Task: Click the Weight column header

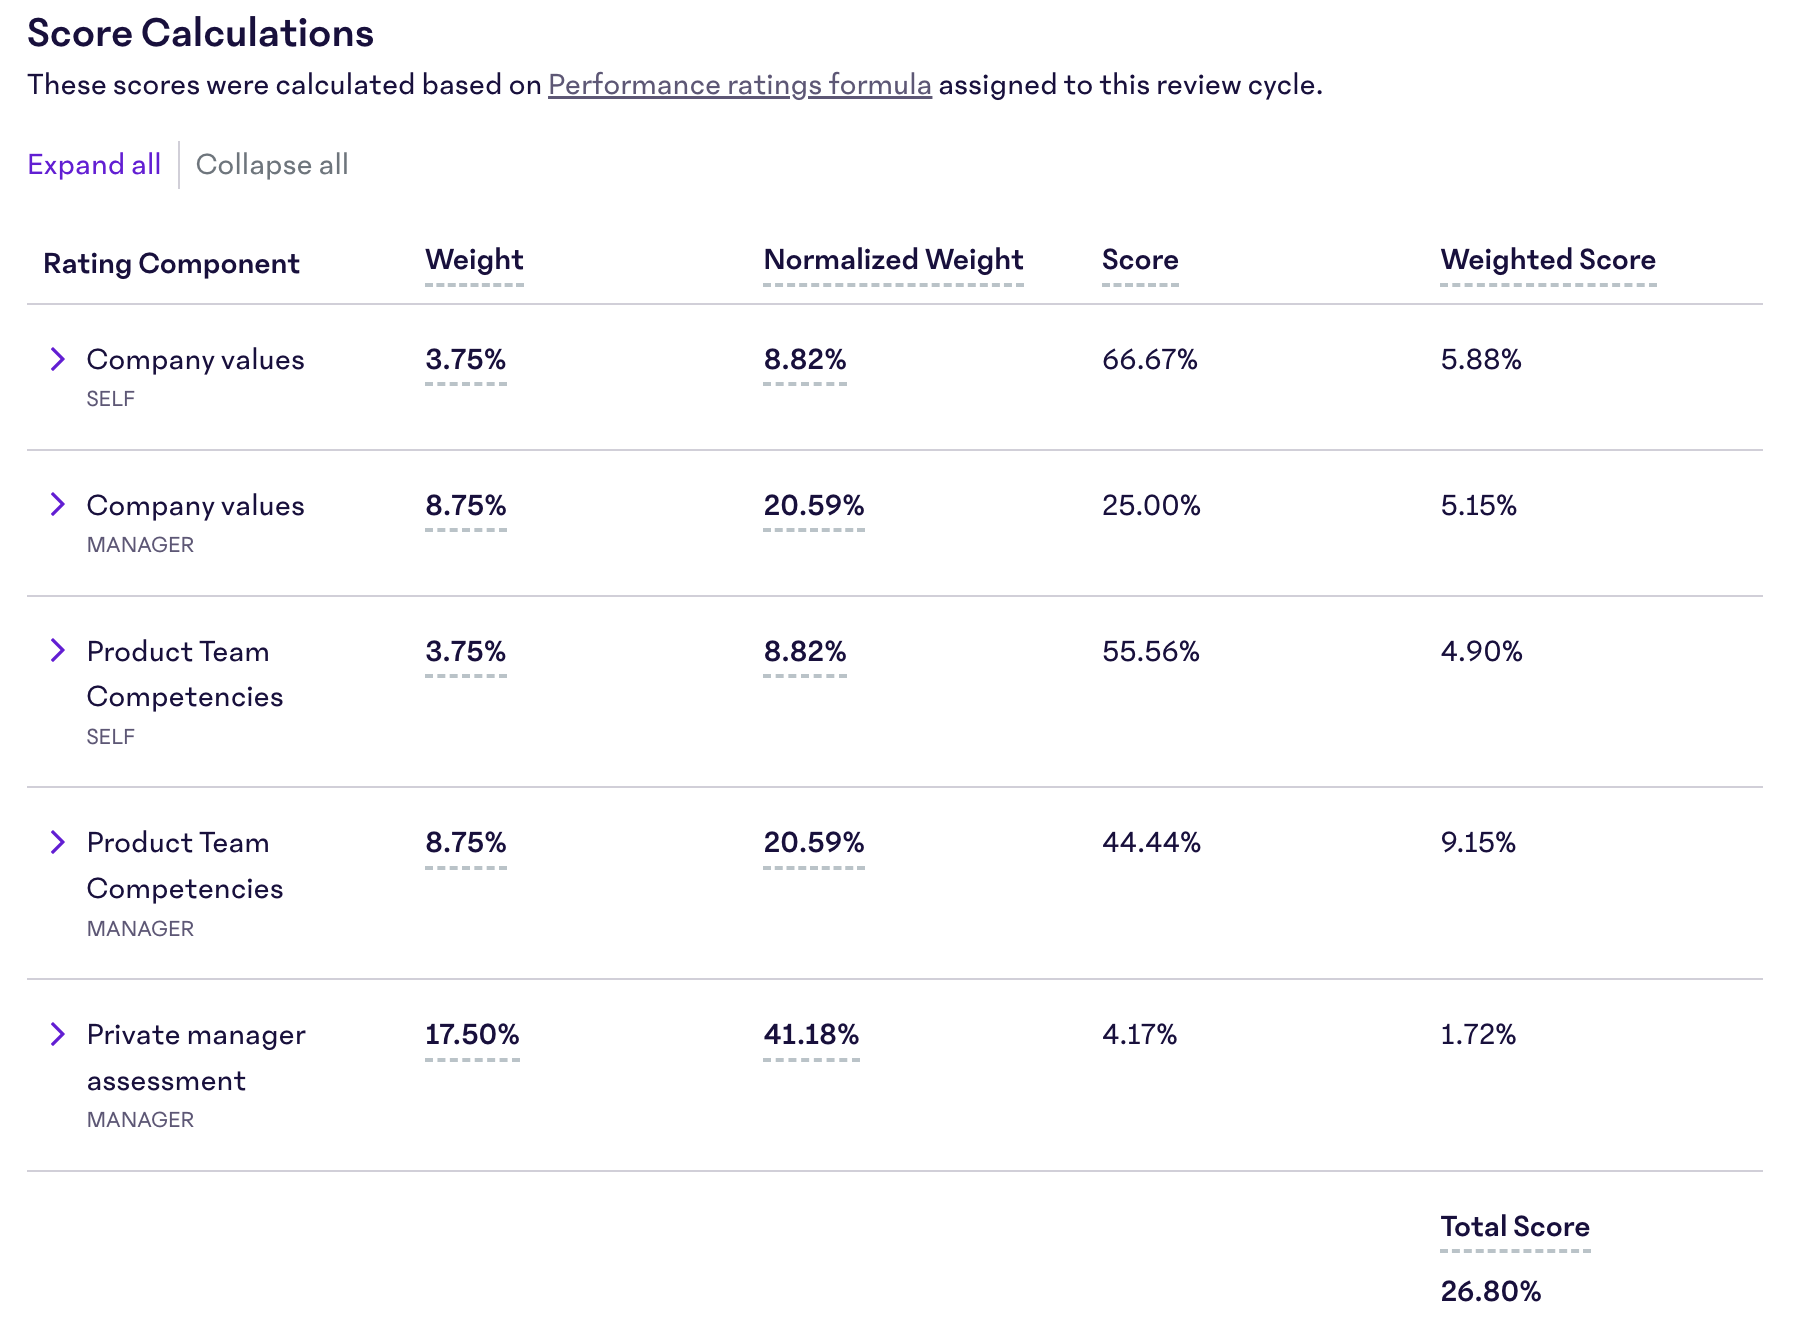Action: click(474, 260)
